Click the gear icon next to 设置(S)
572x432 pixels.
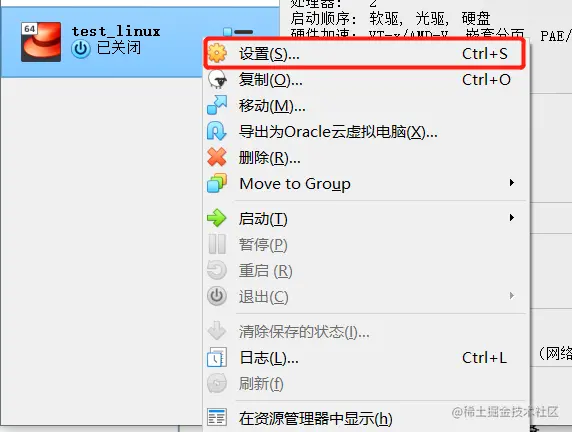click(x=217, y=53)
